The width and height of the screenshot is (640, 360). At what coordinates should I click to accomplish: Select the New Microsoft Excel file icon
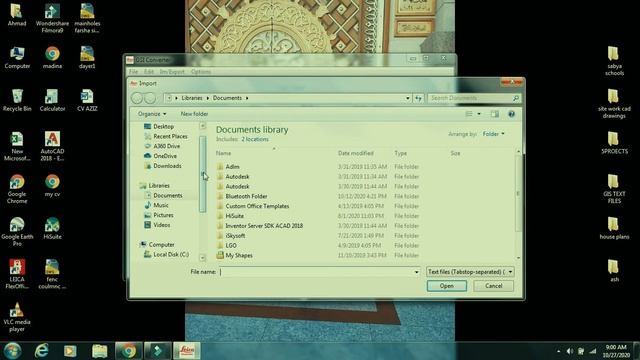17,146
